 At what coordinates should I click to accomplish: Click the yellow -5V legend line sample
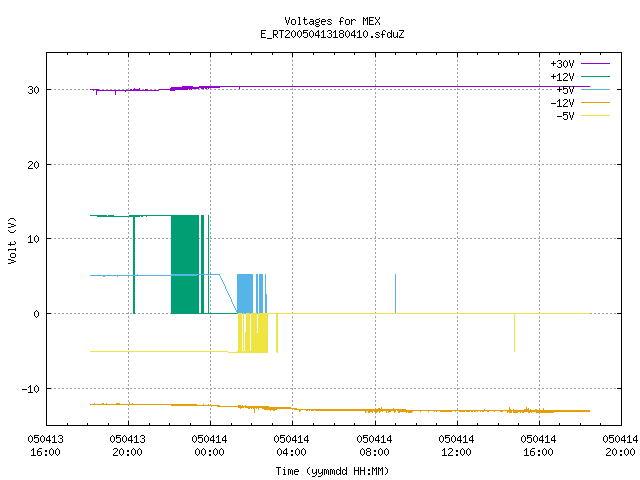[x=595, y=116]
